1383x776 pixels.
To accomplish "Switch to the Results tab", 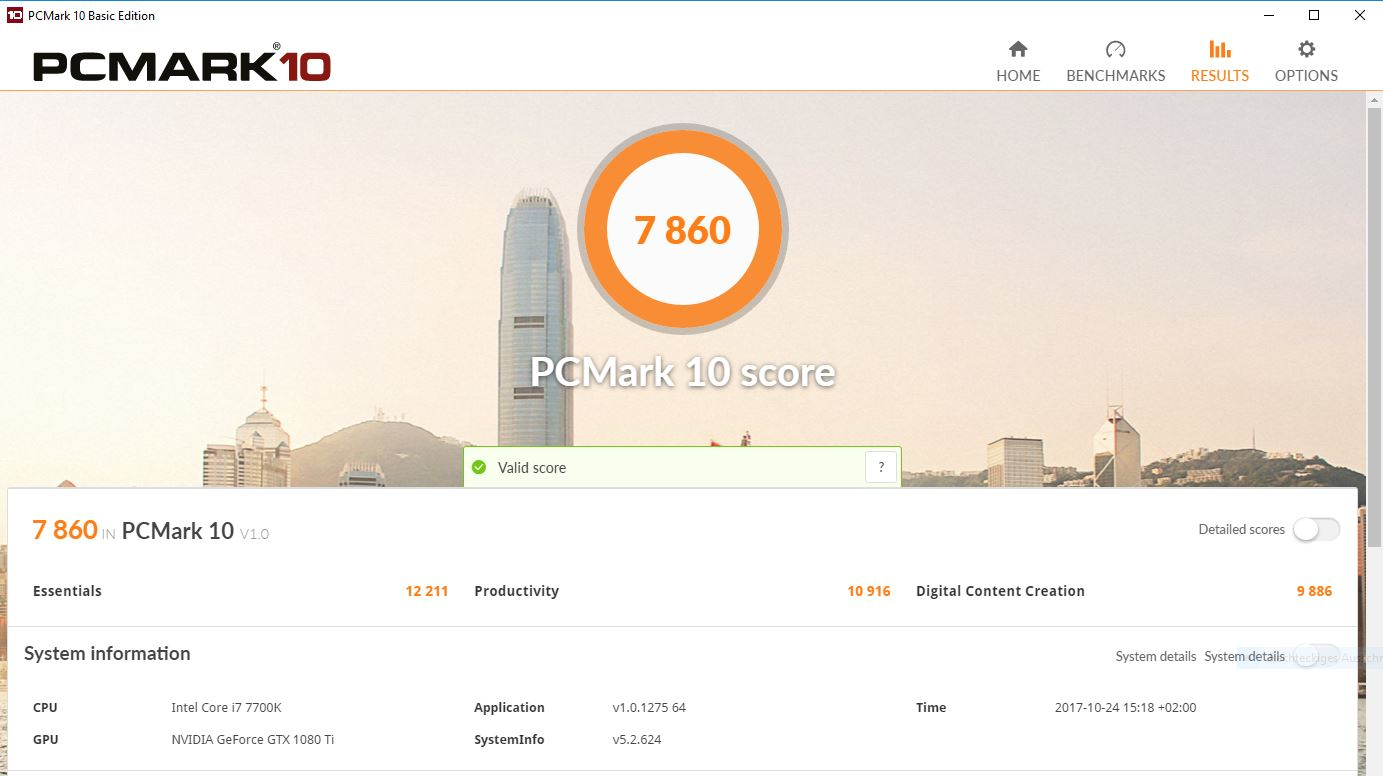I will tap(1219, 62).
